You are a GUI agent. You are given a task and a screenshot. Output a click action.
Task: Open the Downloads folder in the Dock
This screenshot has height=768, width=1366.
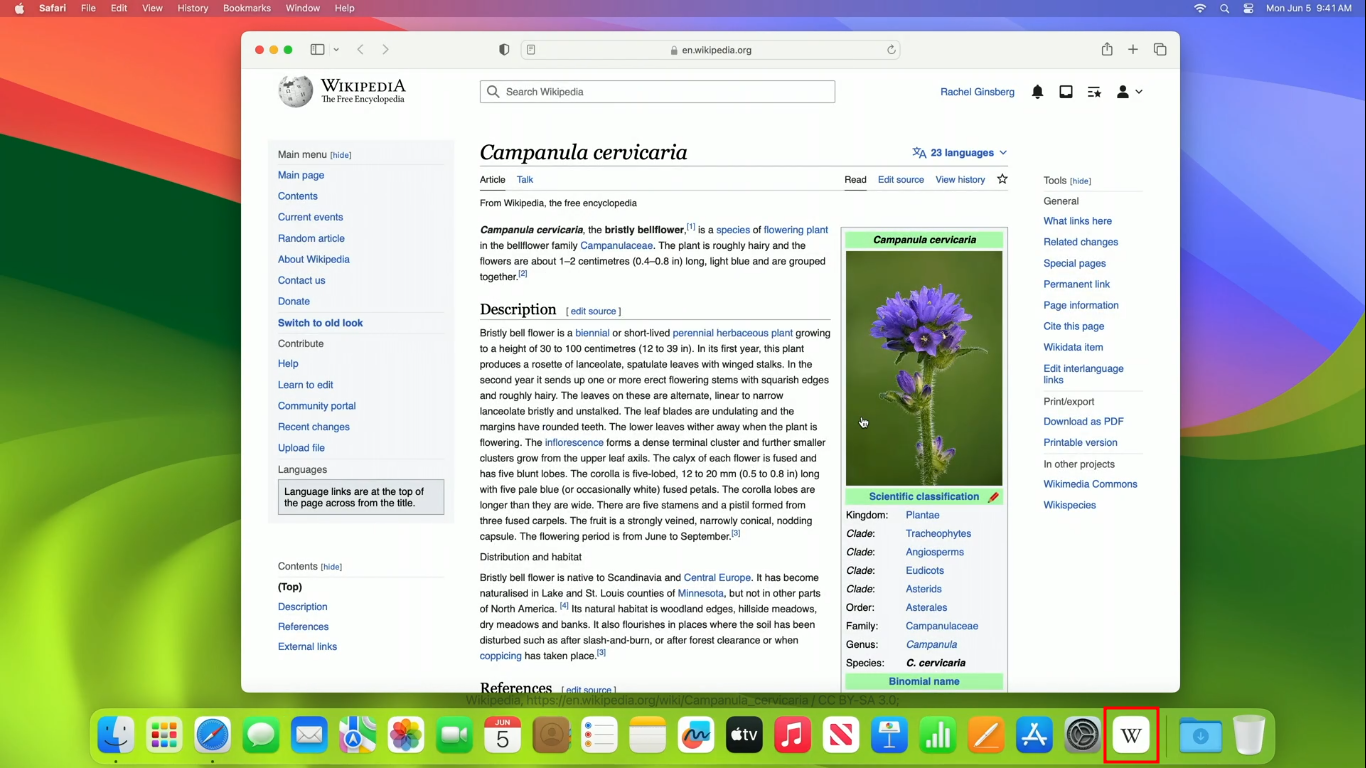click(1200, 736)
